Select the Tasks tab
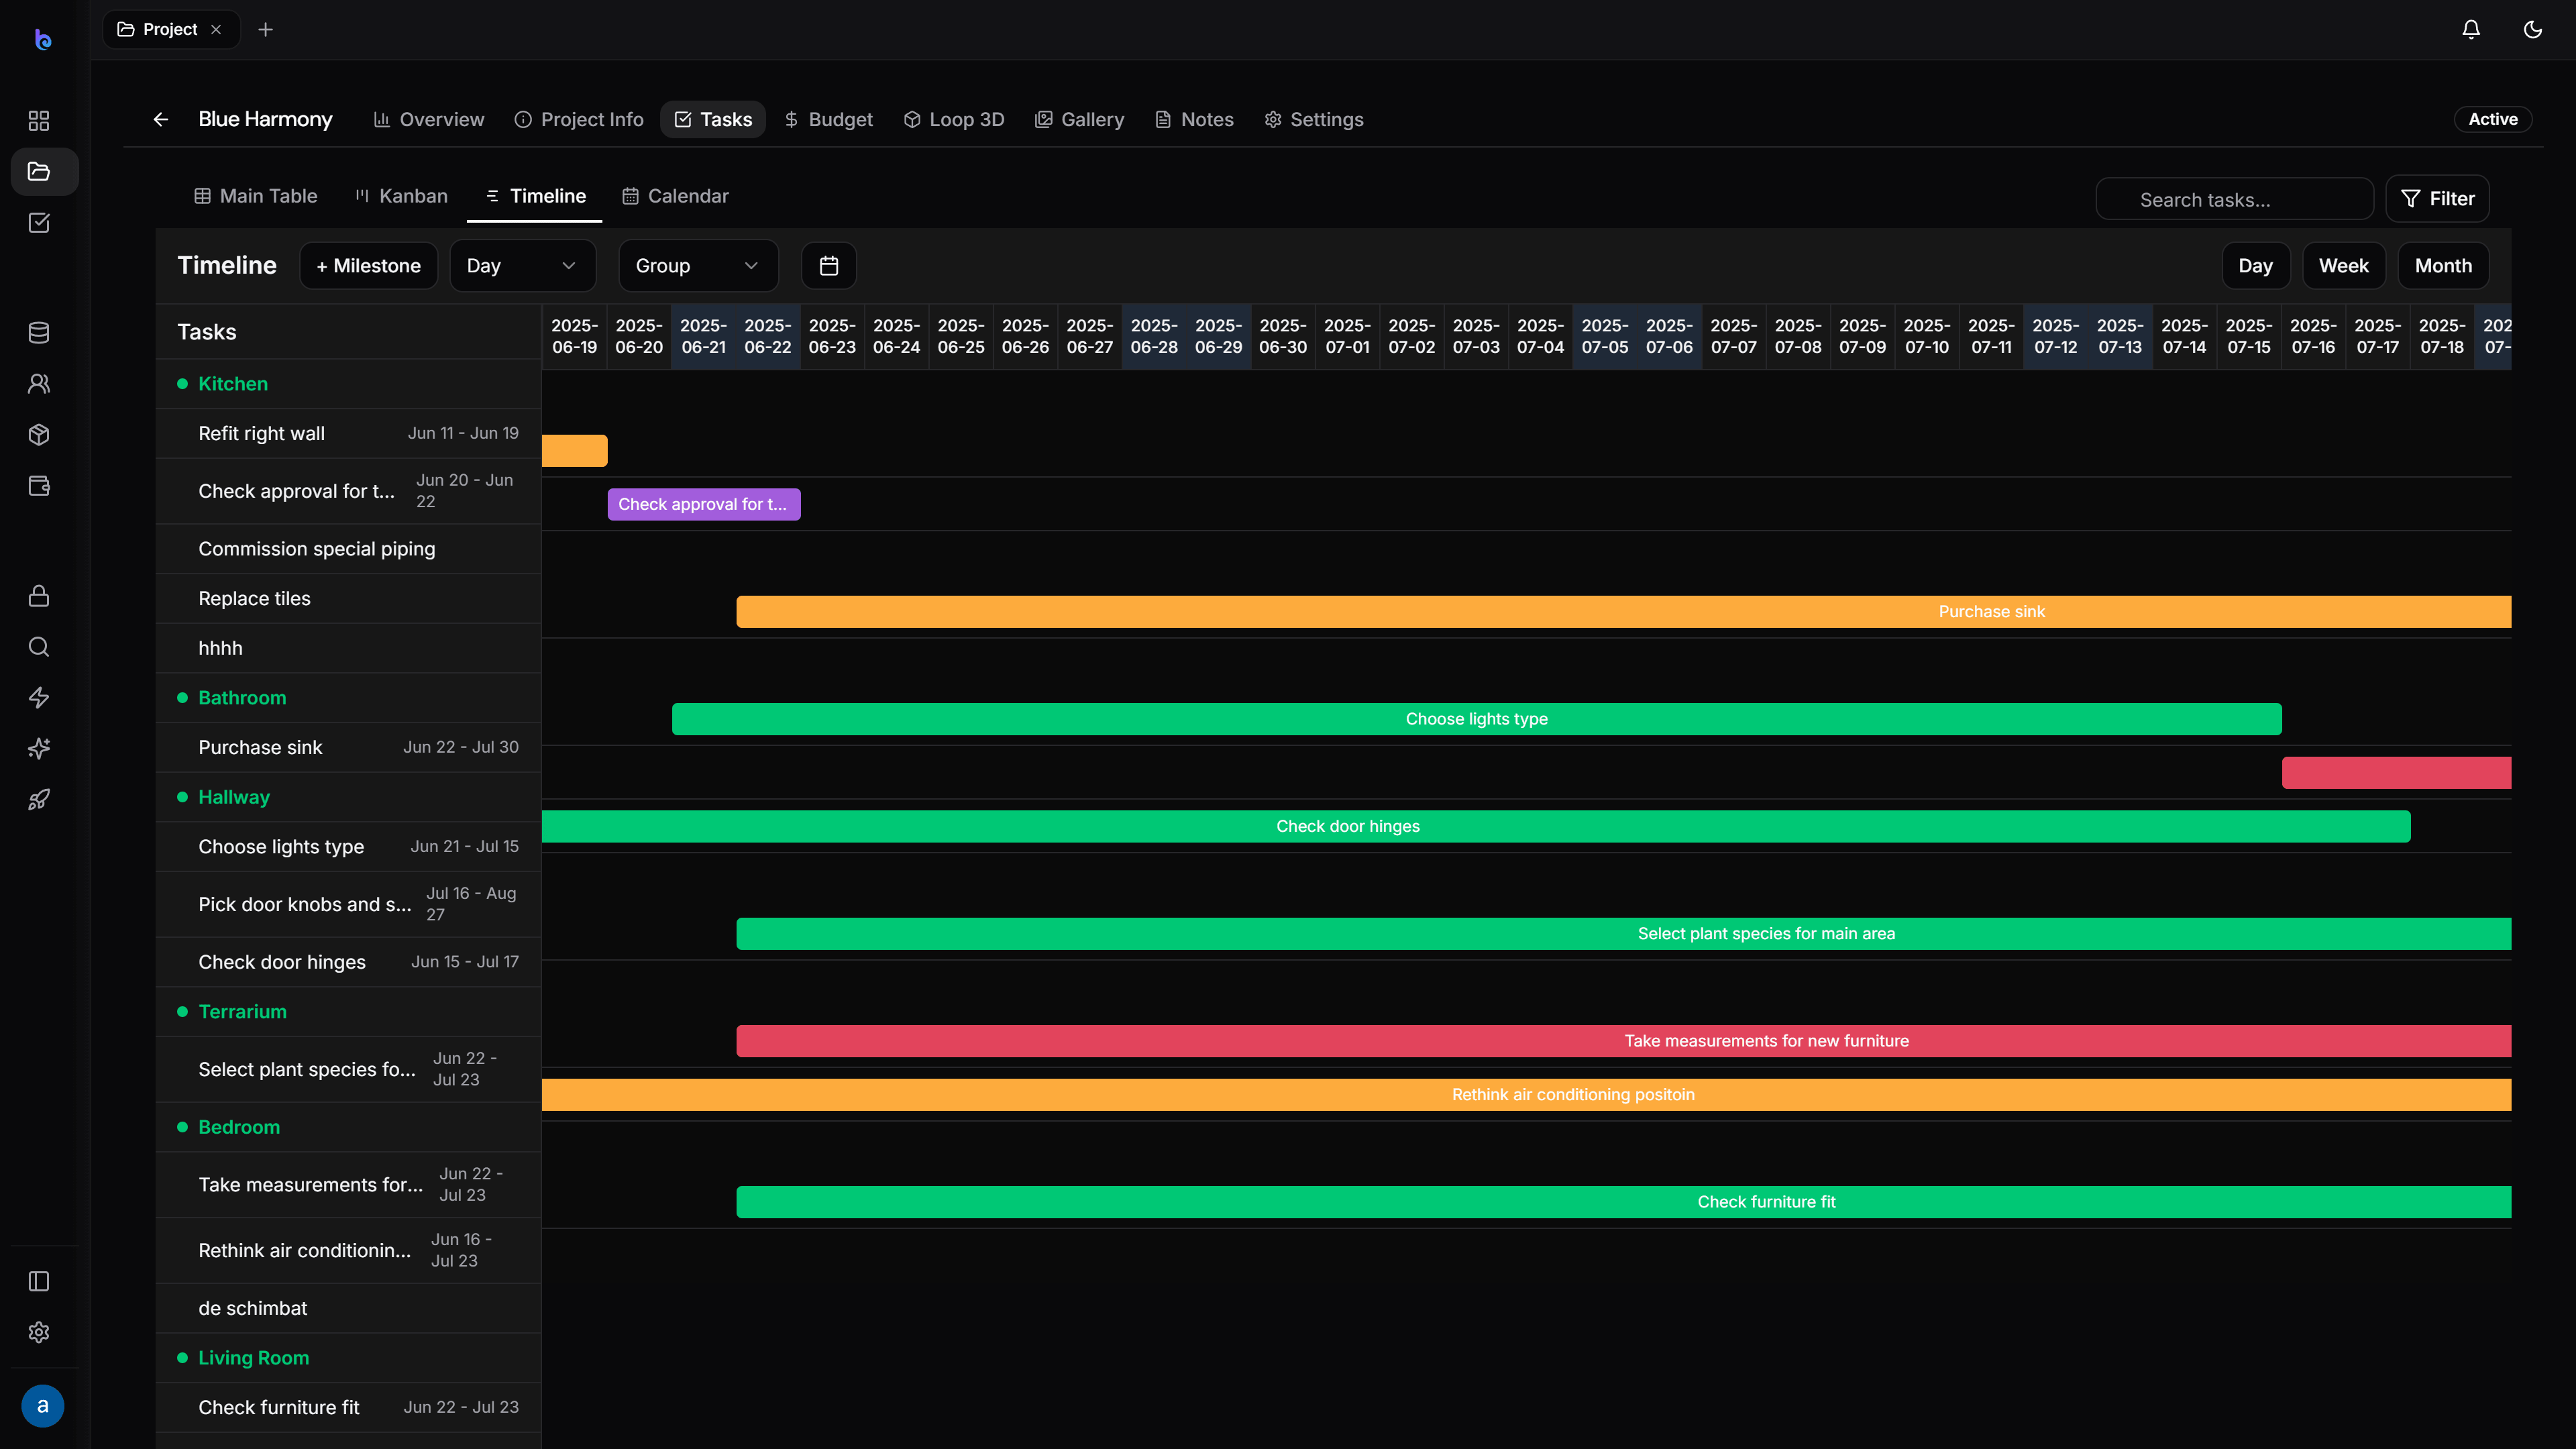 coord(713,120)
